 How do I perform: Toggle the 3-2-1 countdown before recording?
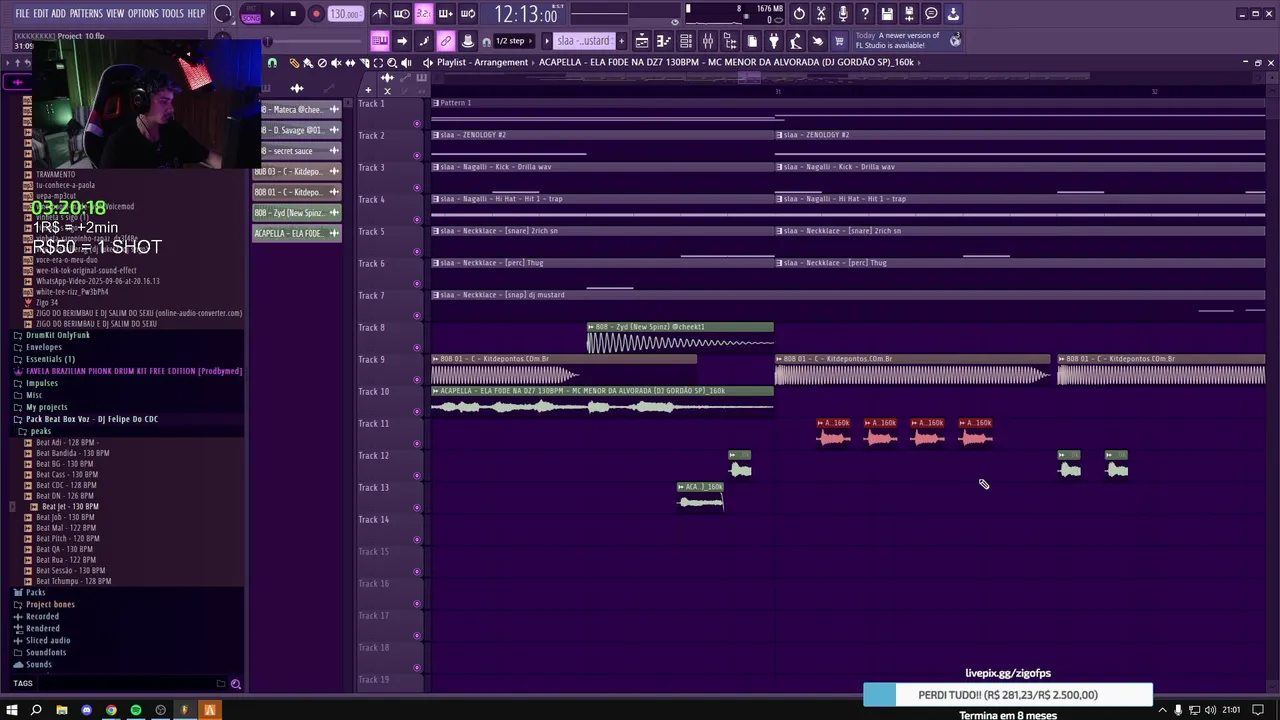pyautogui.click(x=423, y=14)
